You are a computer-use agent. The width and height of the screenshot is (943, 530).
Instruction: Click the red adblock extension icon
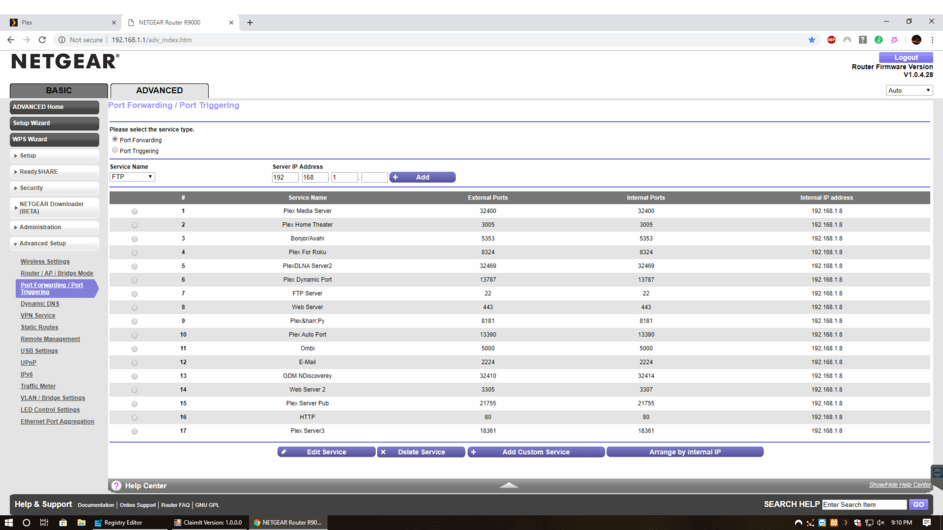(x=831, y=40)
